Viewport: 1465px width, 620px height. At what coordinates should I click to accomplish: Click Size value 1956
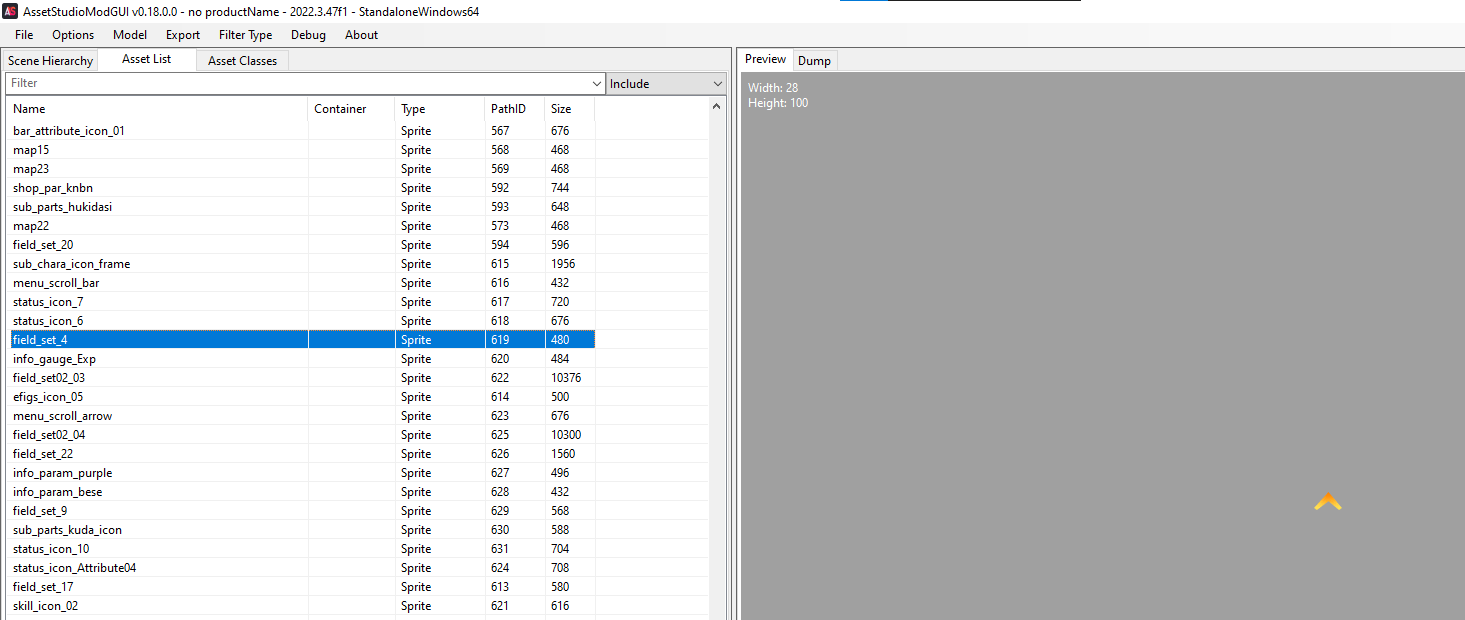click(563, 264)
